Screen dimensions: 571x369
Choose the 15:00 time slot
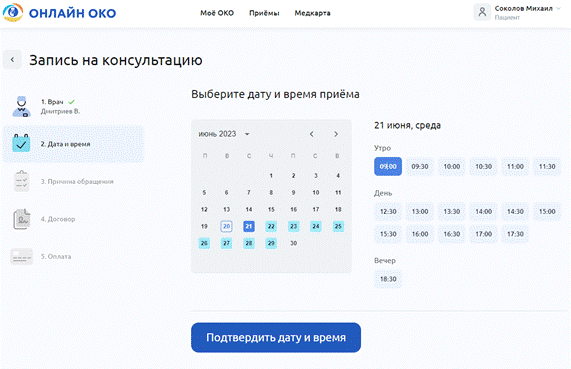click(x=547, y=212)
